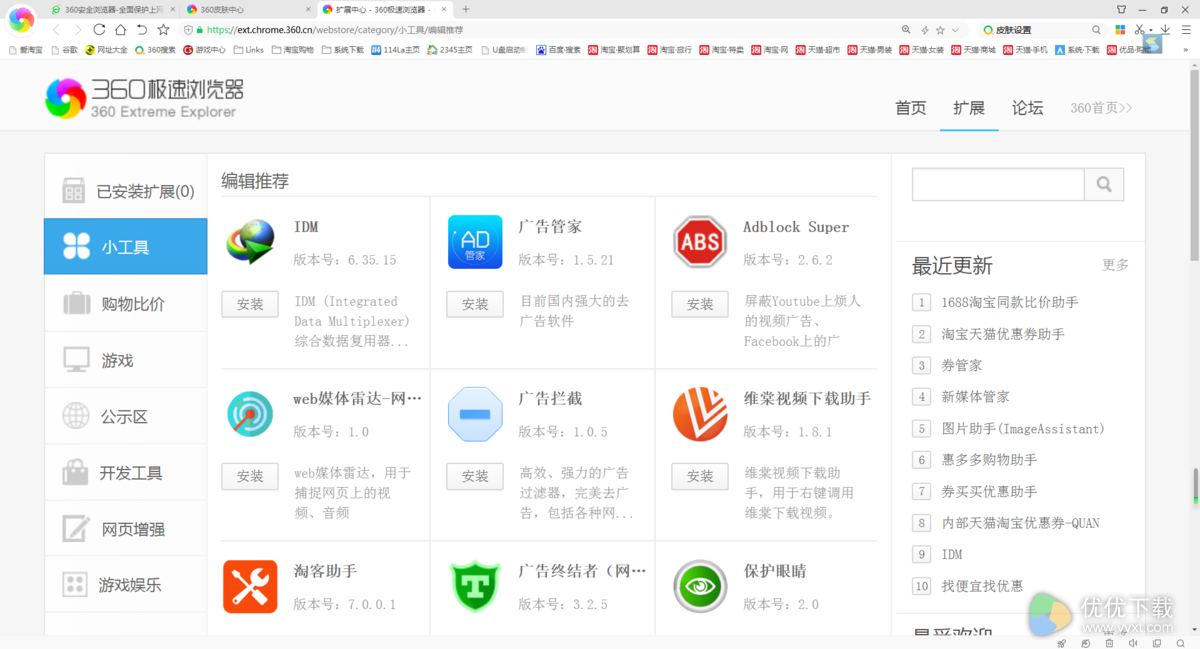Open the downloads arrow icon
The width and height of the screenshot is (1200, 649).
point(1165,30)
